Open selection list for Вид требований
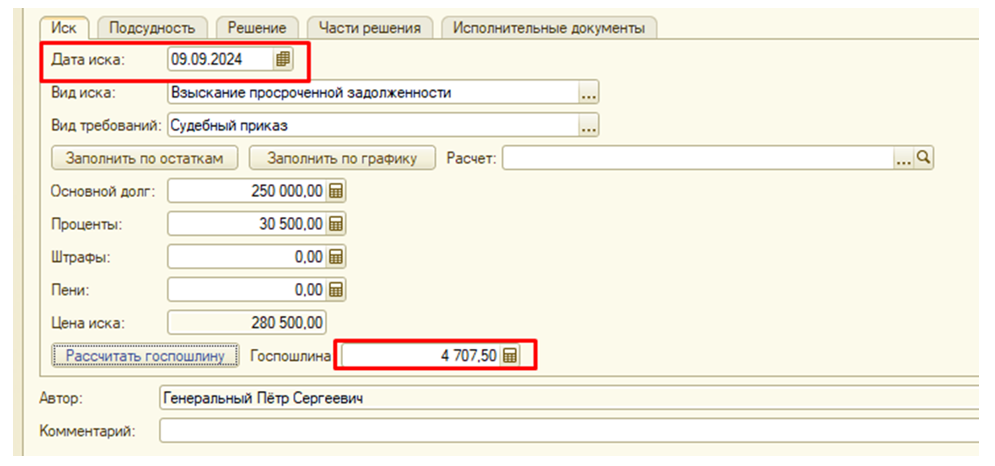The width and height of the screenshot is (995, 466). coord(588,126)
